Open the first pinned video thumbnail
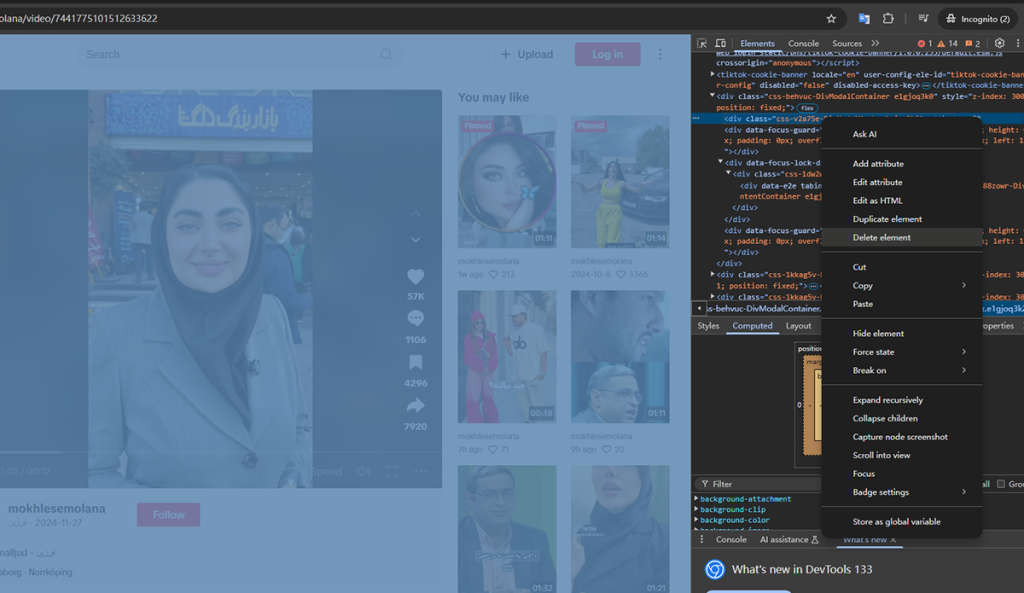The width and height of the screenshot is (1024, 593). [507, 181]
